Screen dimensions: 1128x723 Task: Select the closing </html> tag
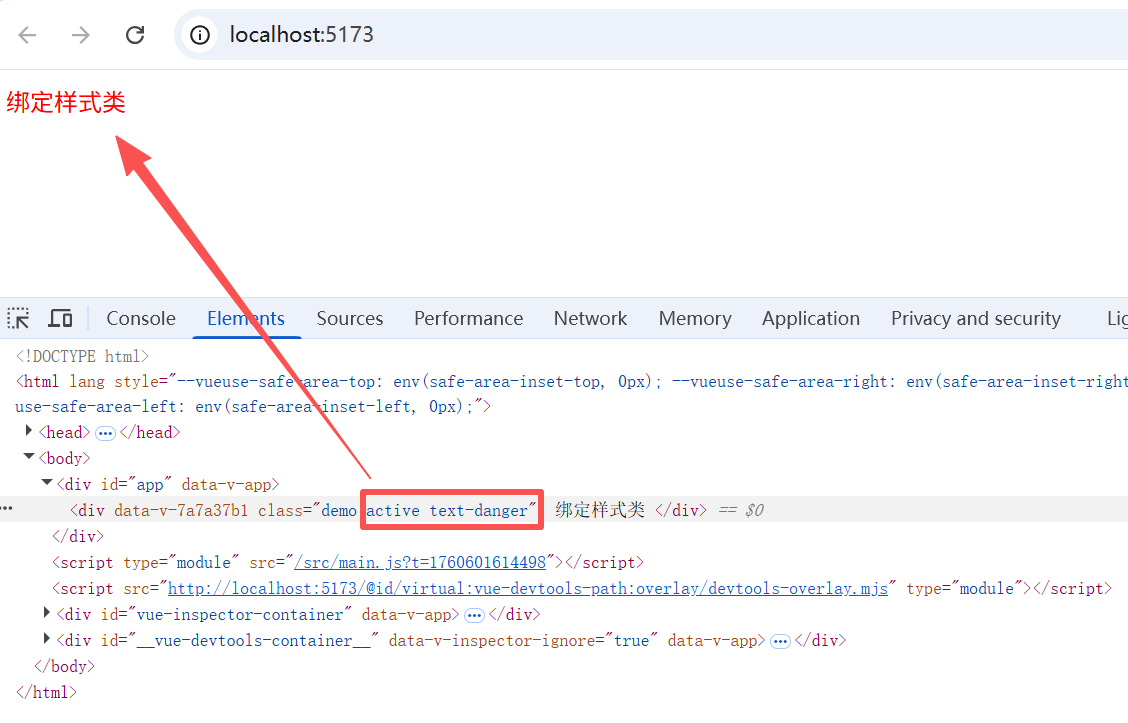tap(46, 692)
